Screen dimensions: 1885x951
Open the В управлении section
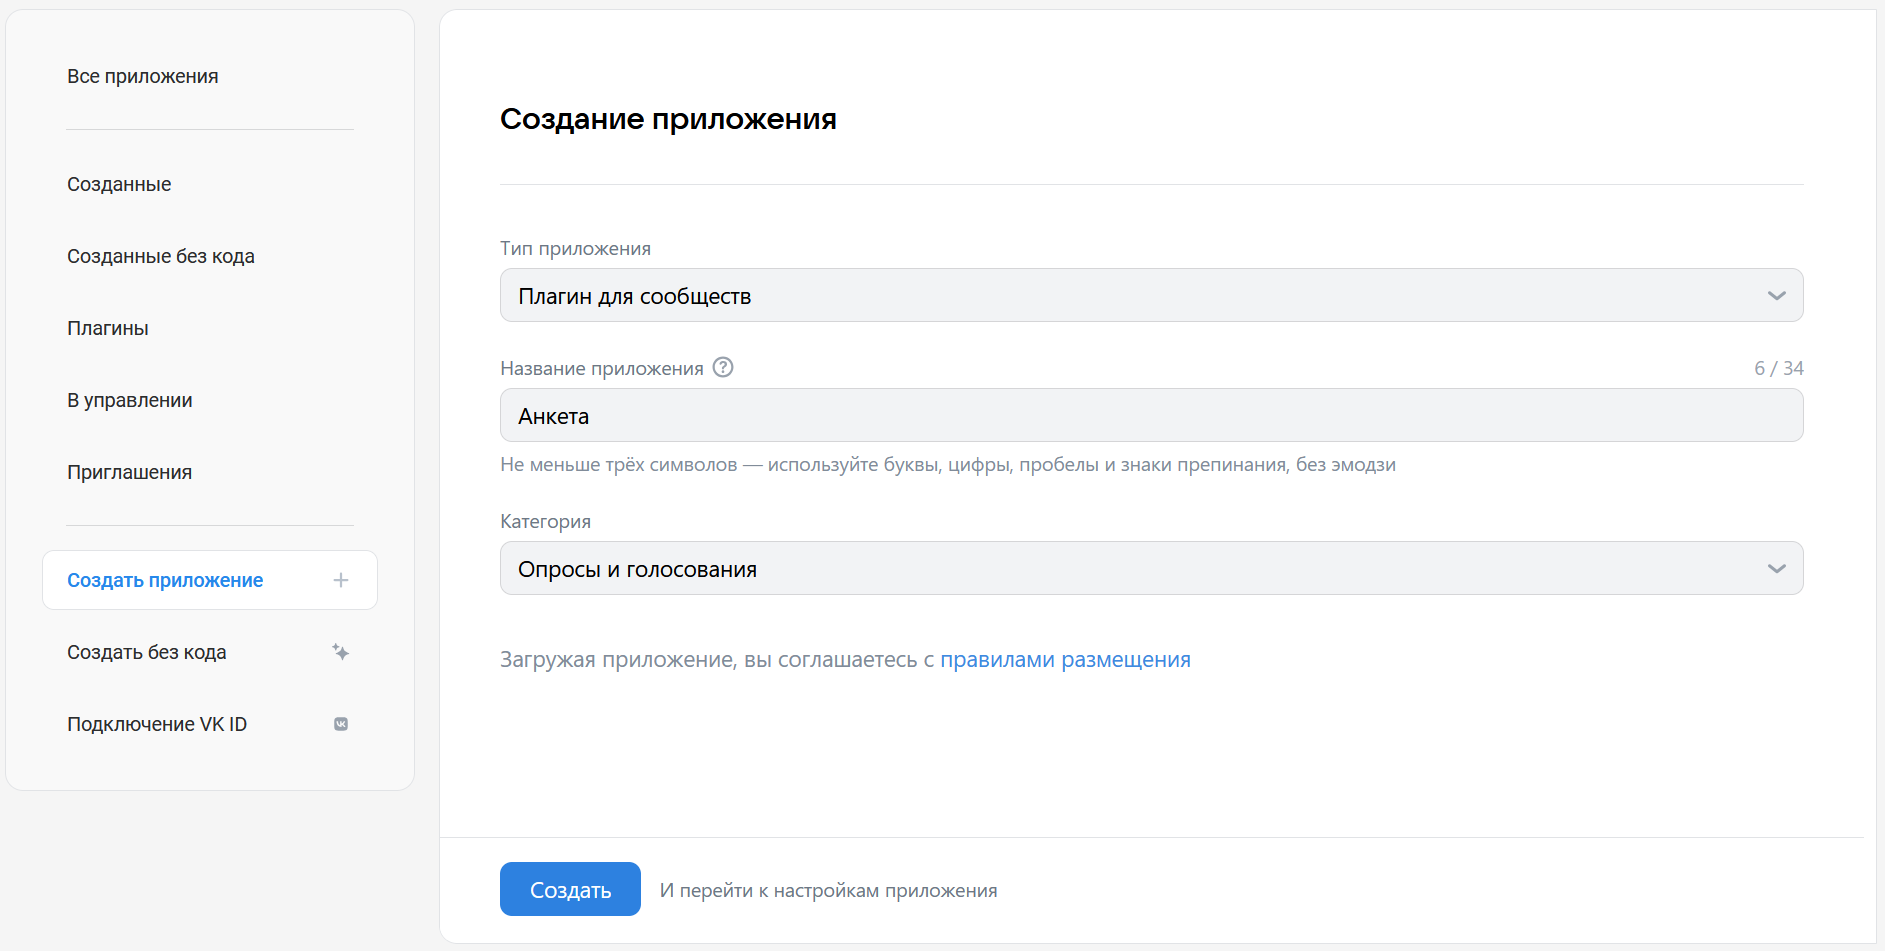(129, 400)
